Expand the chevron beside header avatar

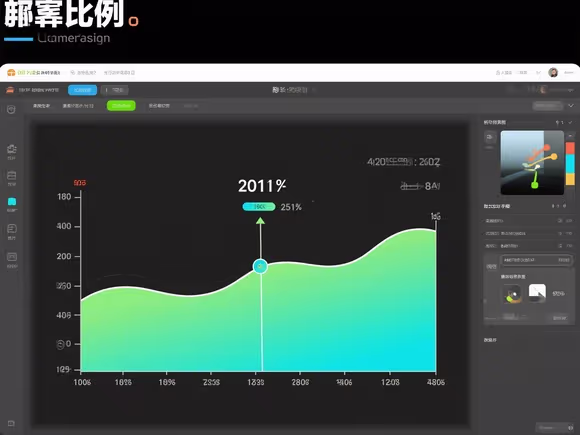pos(539,72)
